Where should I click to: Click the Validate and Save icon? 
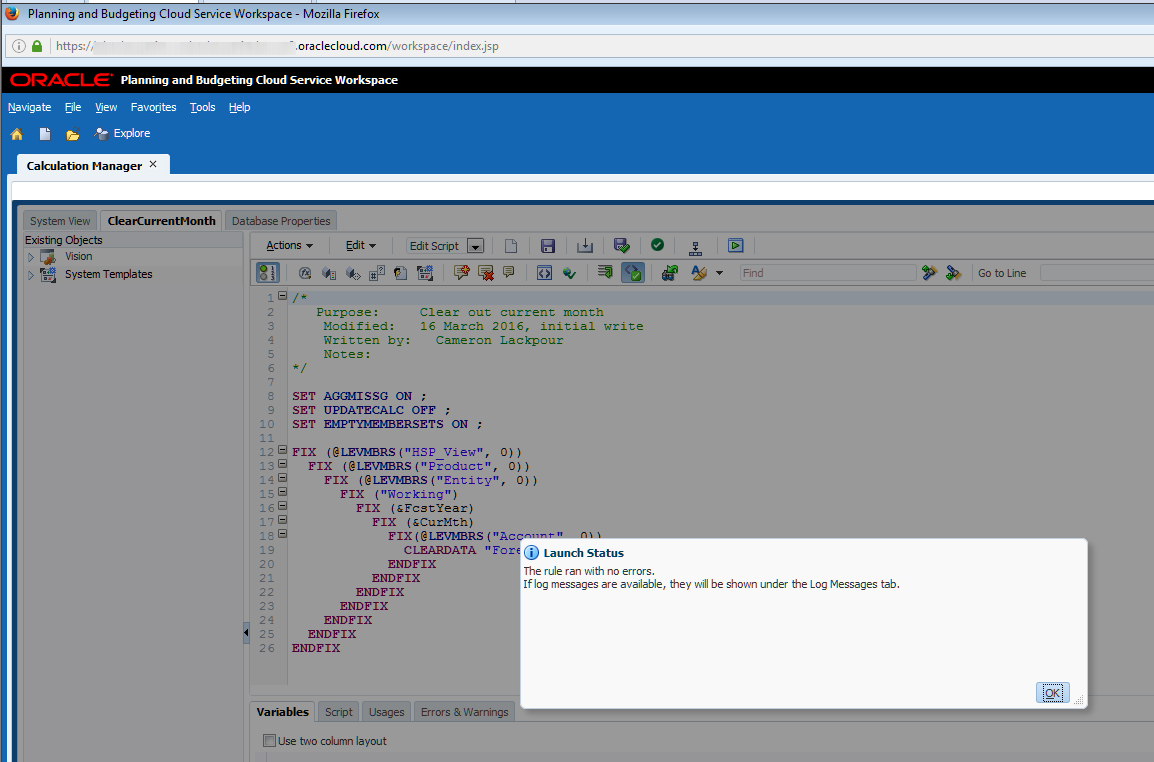click(x=621, y=246)
